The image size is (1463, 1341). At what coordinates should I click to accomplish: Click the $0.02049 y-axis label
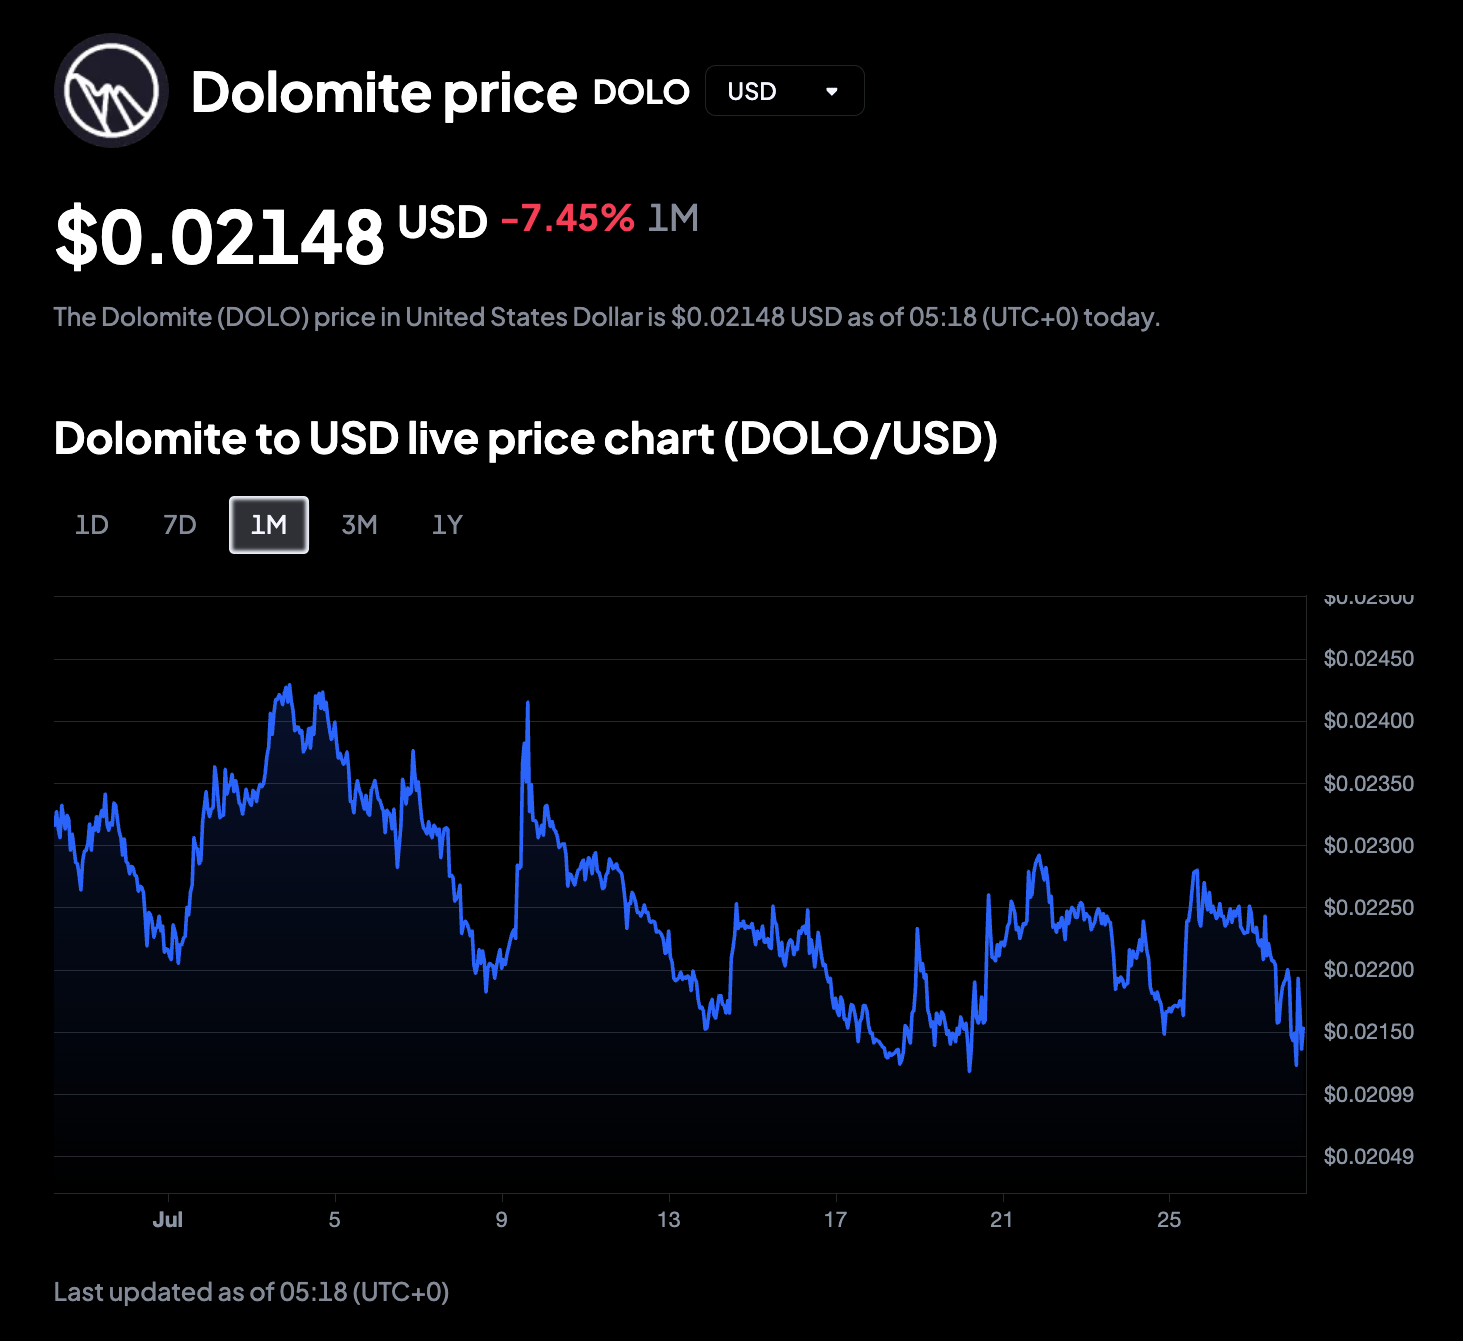tap(1368, 1157)
